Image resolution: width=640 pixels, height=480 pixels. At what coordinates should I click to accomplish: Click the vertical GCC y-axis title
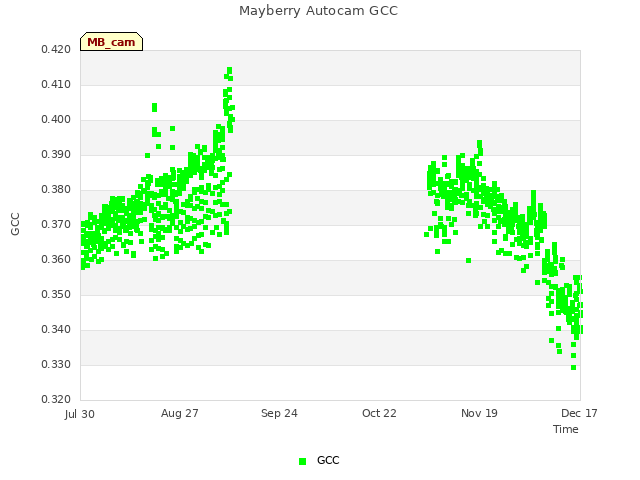click(x=15, y=224)
